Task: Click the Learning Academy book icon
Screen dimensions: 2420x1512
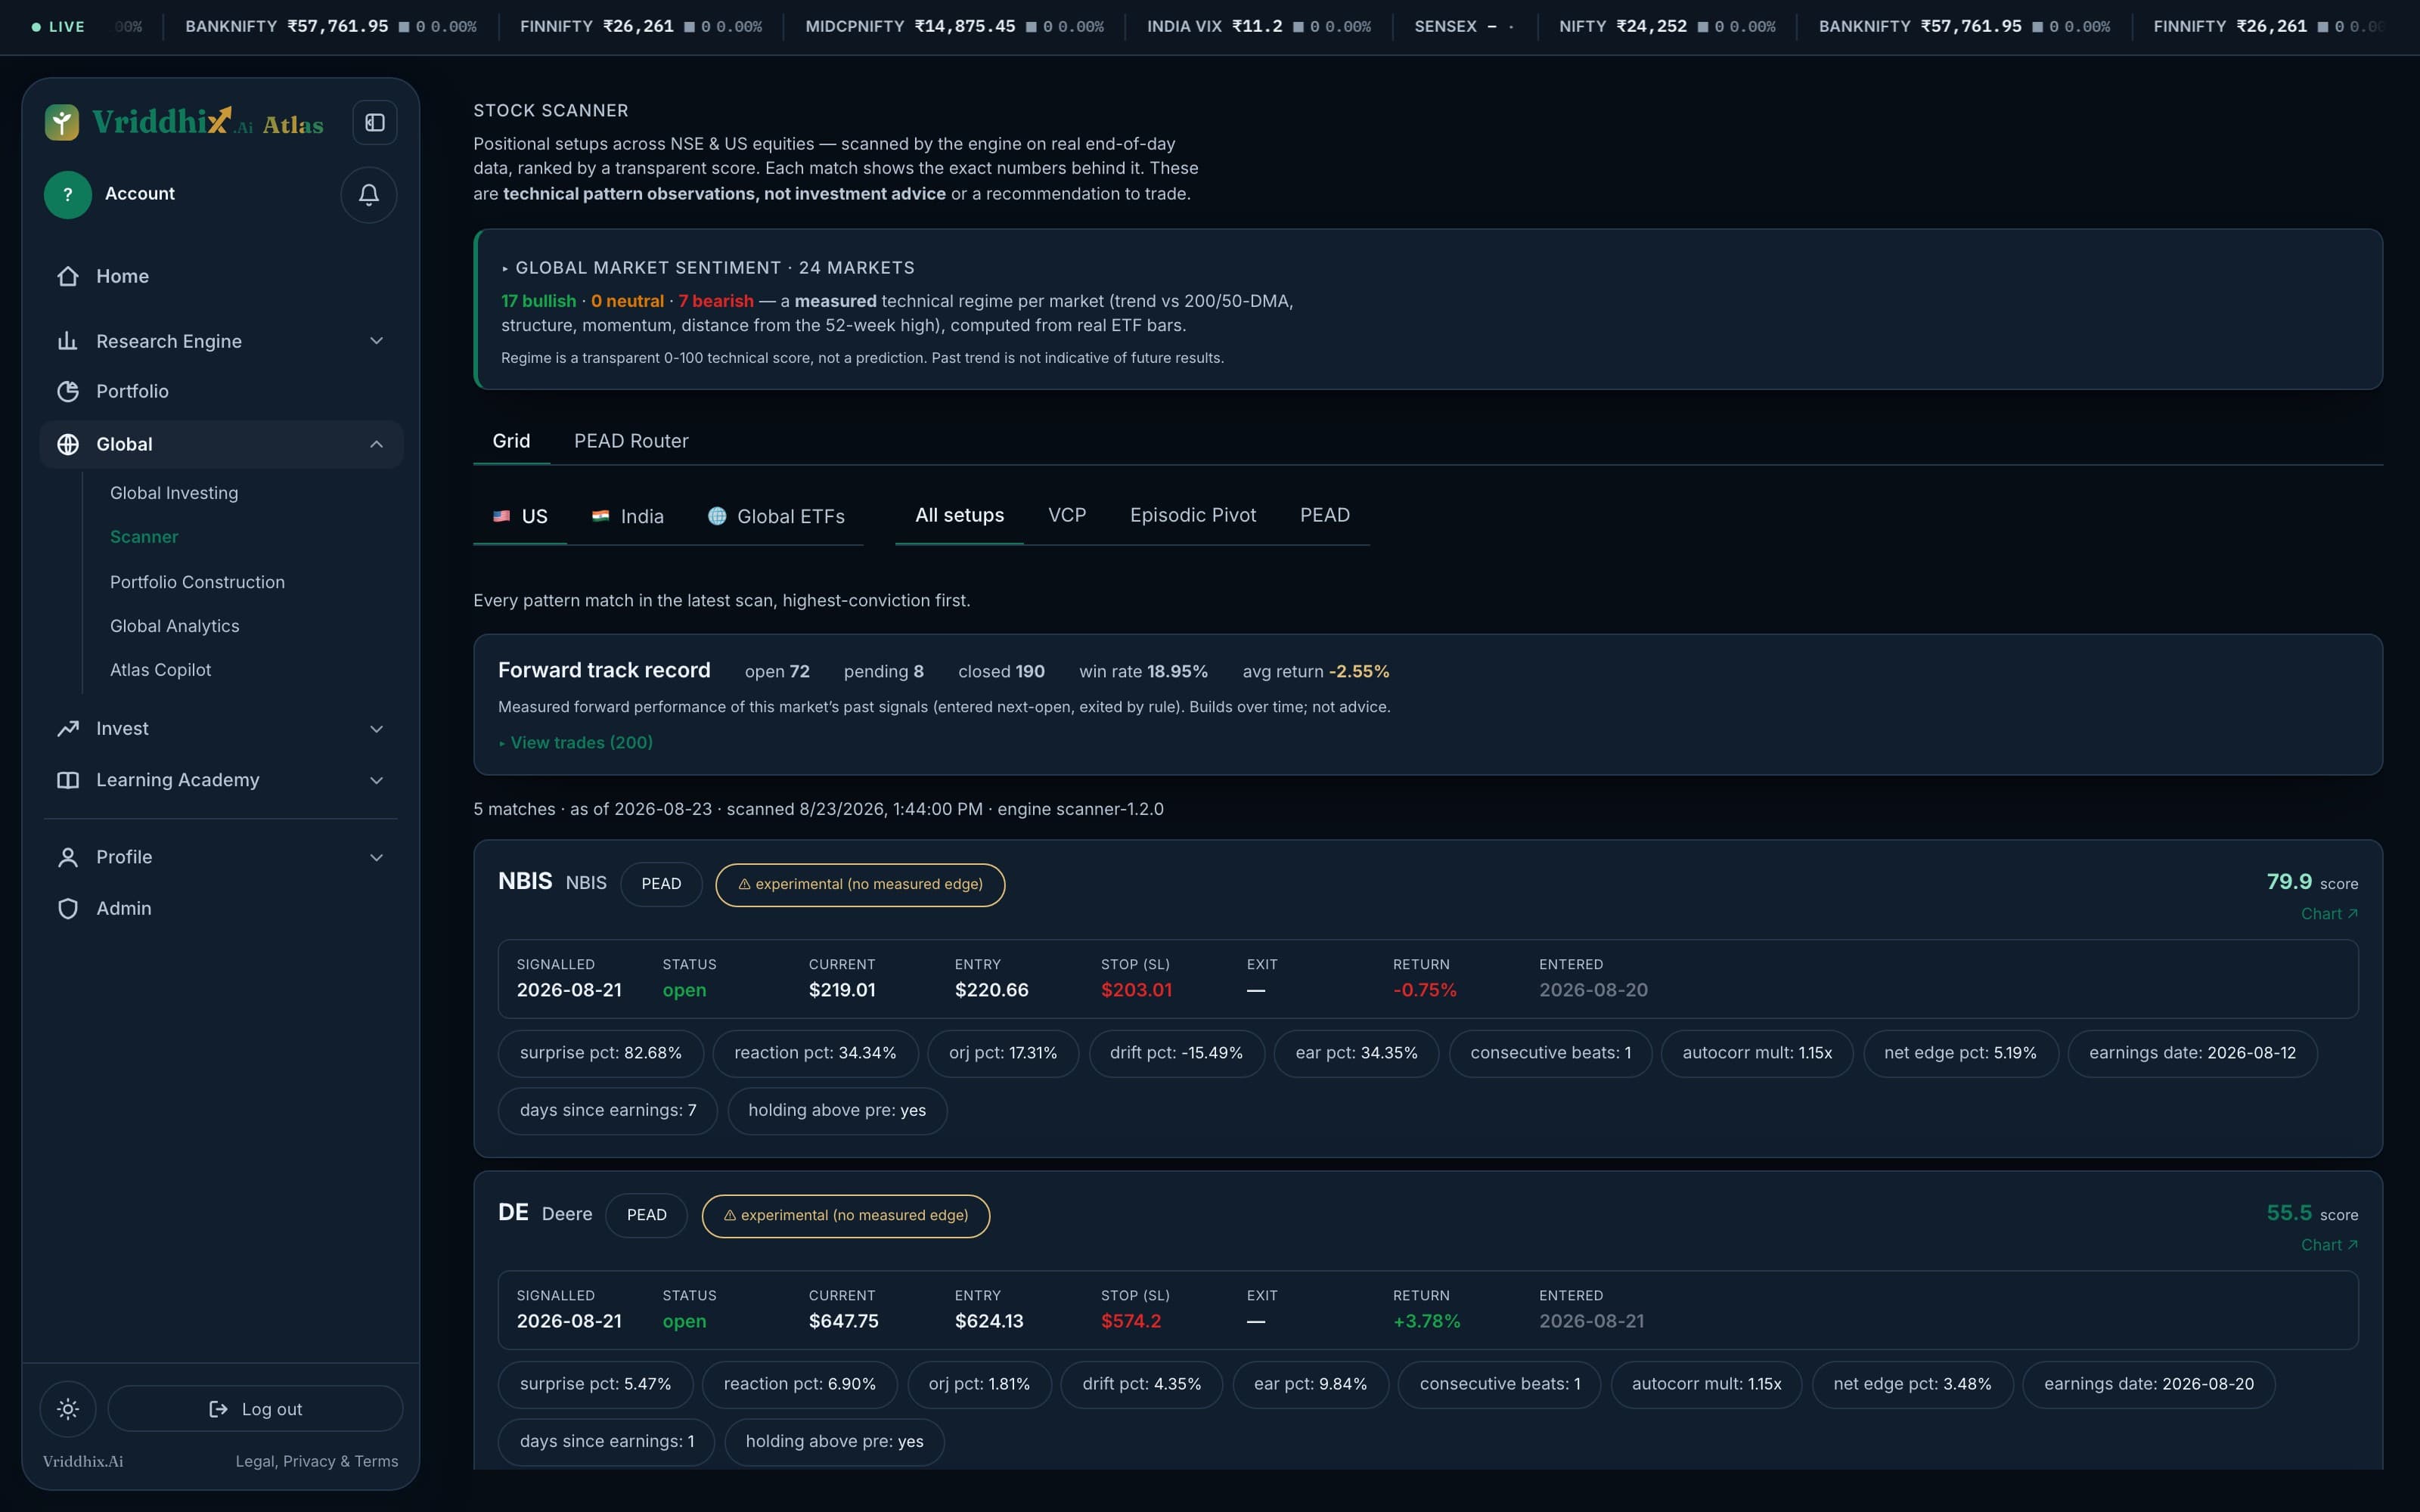Action: [x=68, y=780]
